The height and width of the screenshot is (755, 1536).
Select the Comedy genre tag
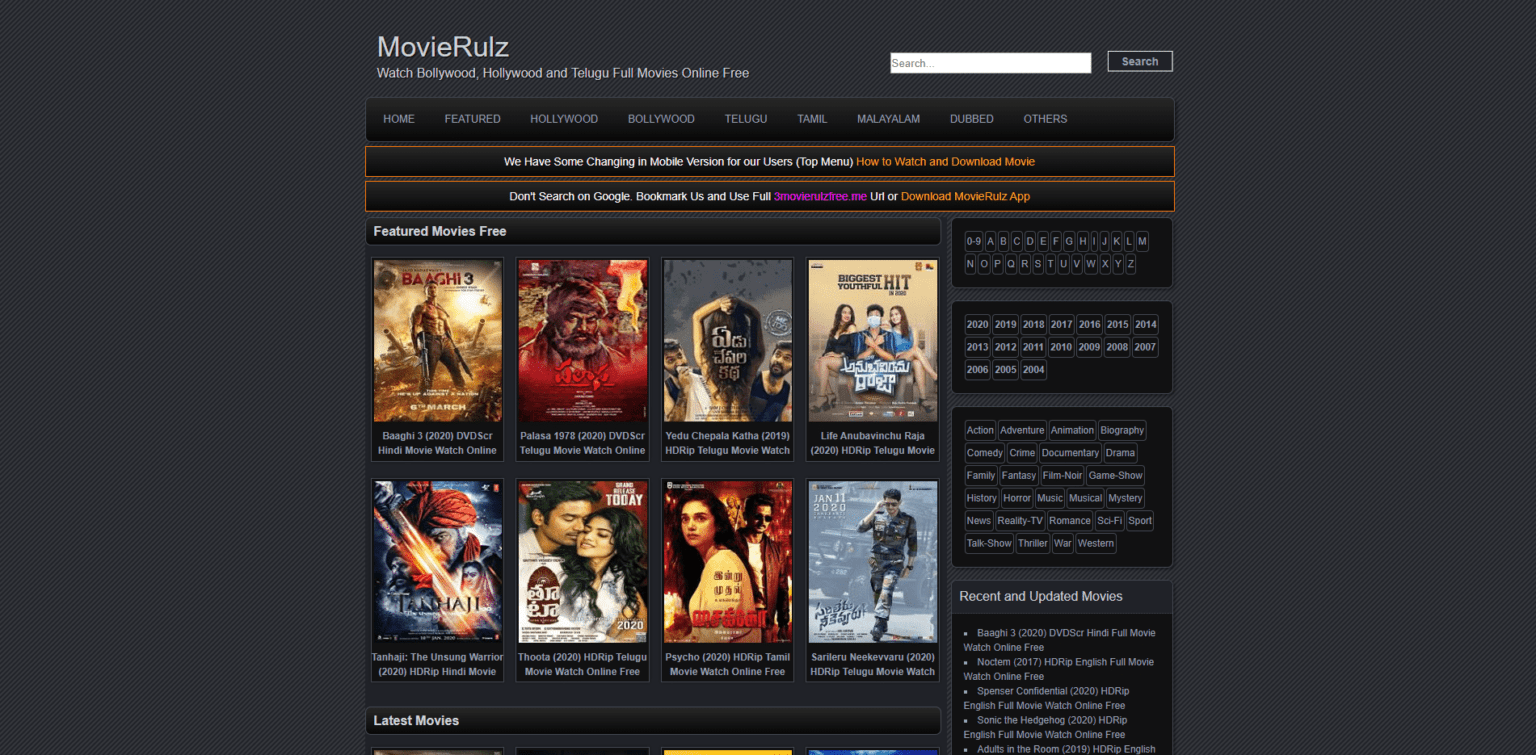click(985, 453)
